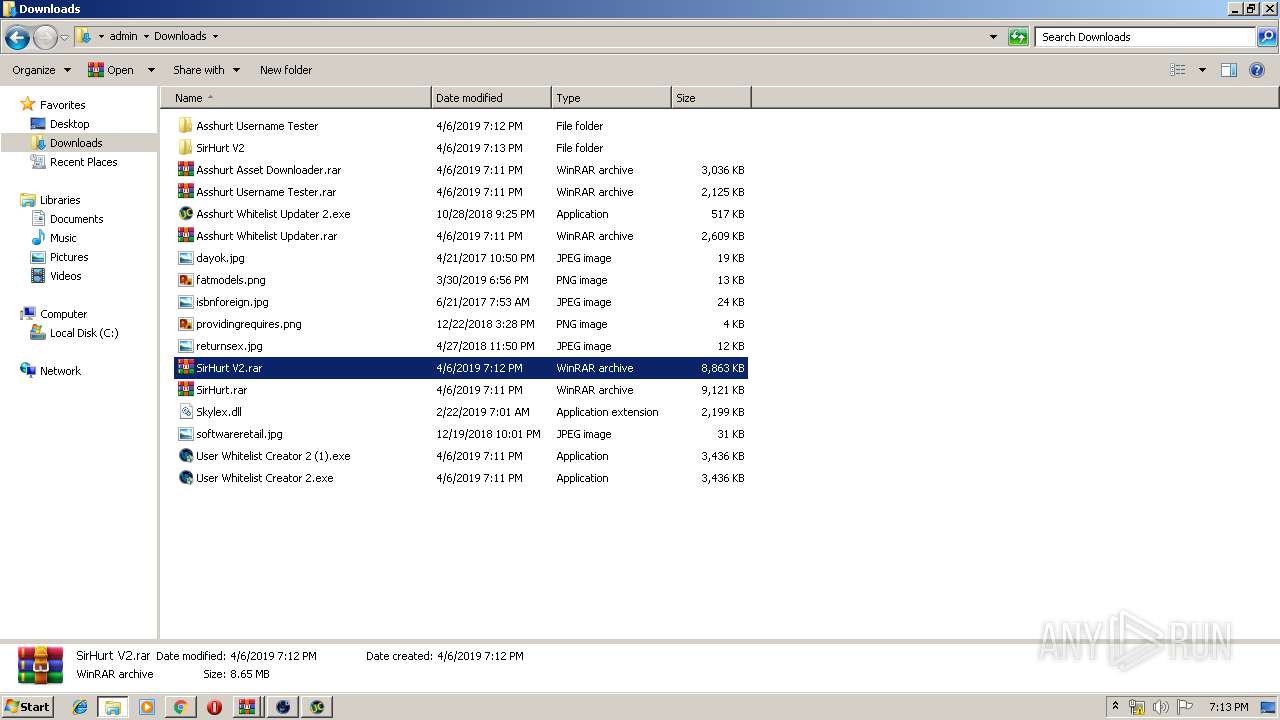Screen dimensions: 1280x720
Task: Open the Pictures library
Action: (x=69, y=257)
